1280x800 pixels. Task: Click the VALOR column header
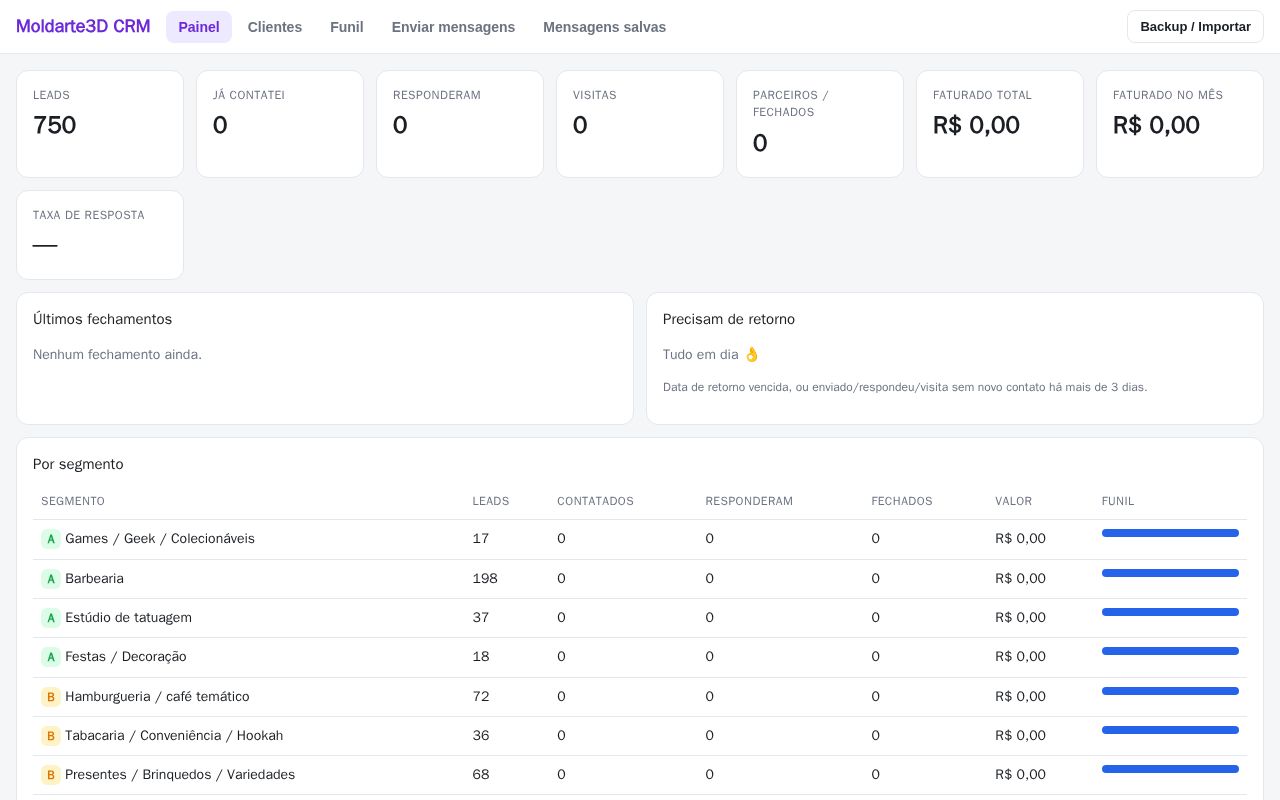click(x=1013, y=501)
